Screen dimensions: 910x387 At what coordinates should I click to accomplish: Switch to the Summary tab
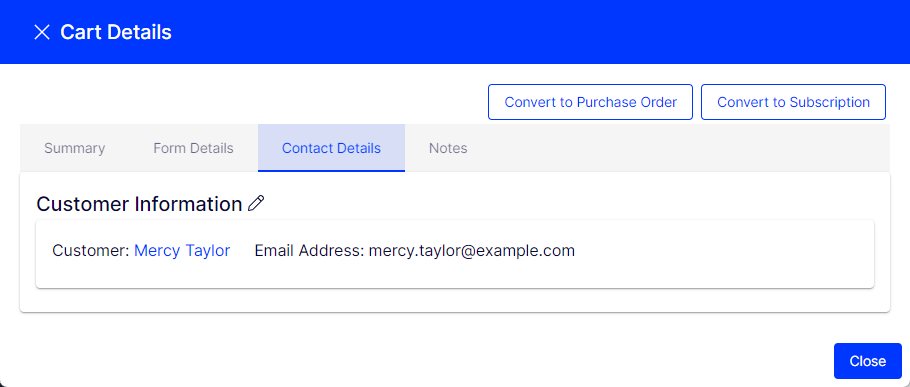pyautogui.click(x=75, y=148)
